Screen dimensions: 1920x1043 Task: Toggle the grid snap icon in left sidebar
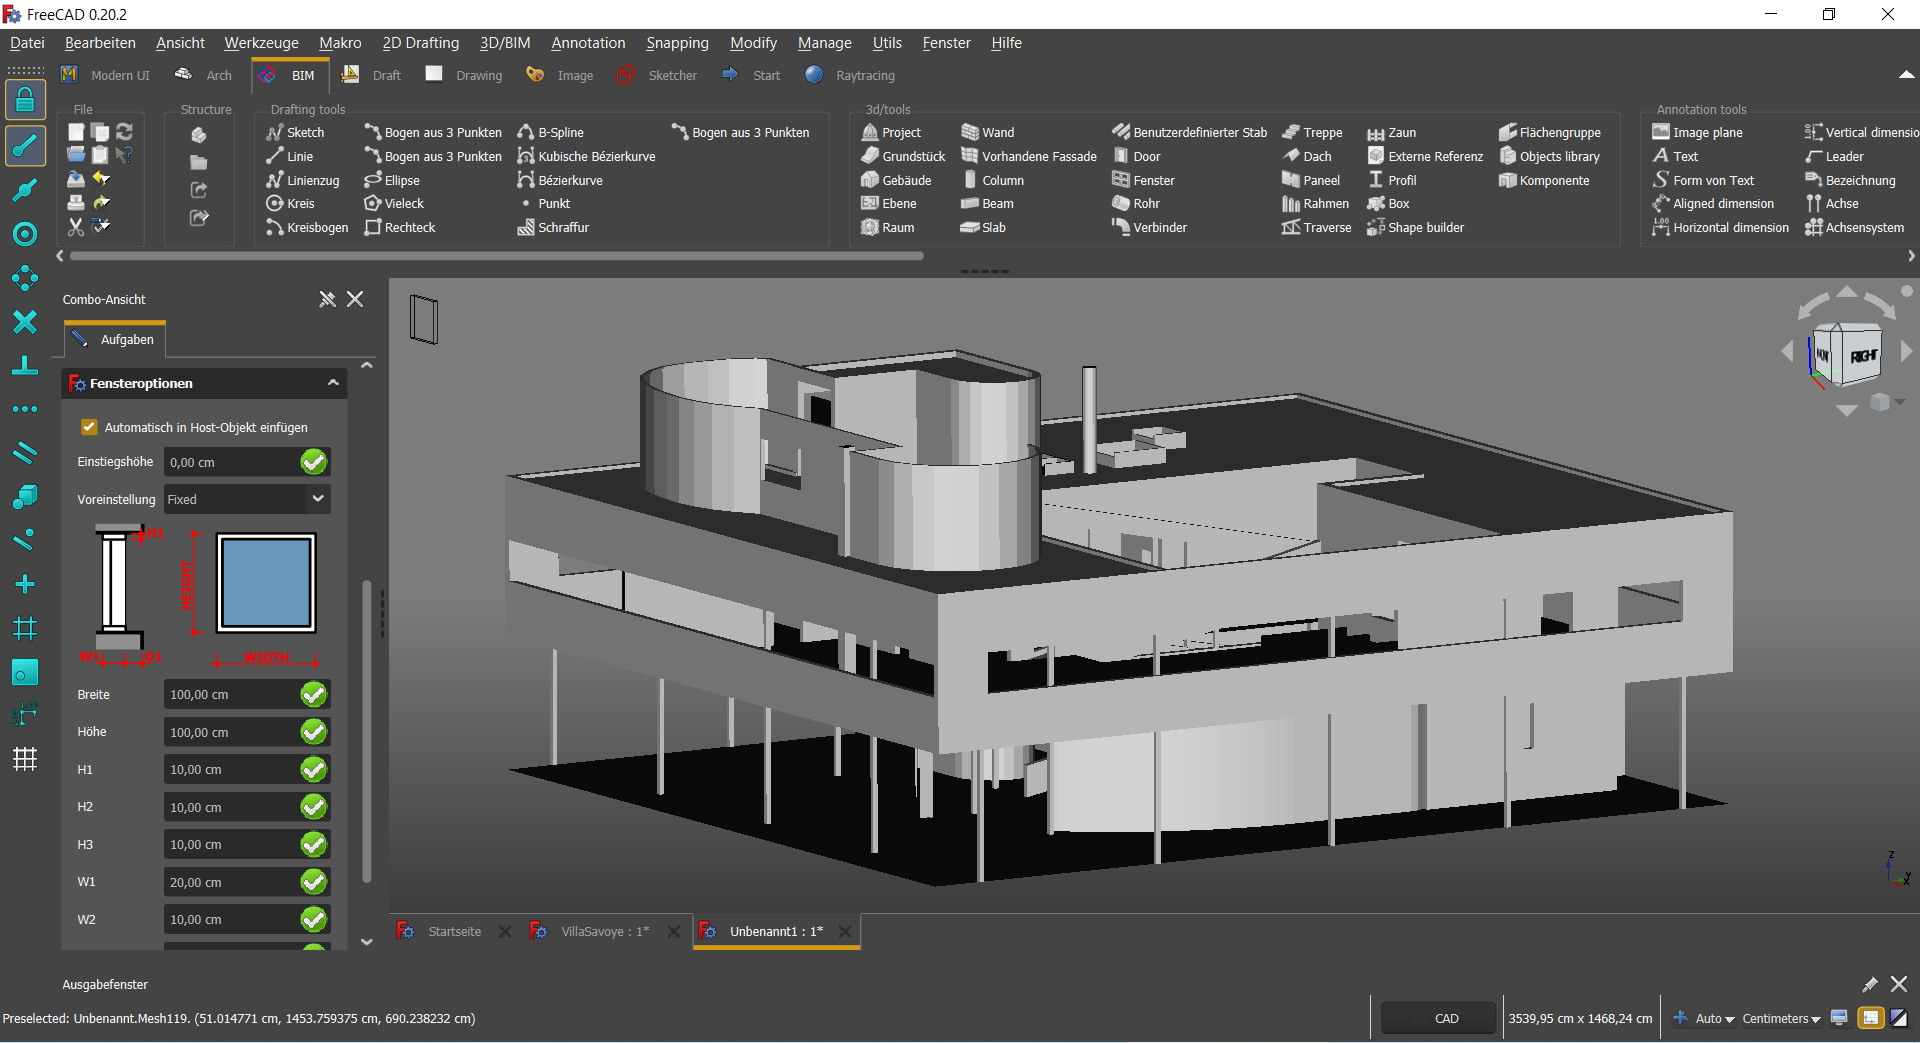[x=25, y=759]
